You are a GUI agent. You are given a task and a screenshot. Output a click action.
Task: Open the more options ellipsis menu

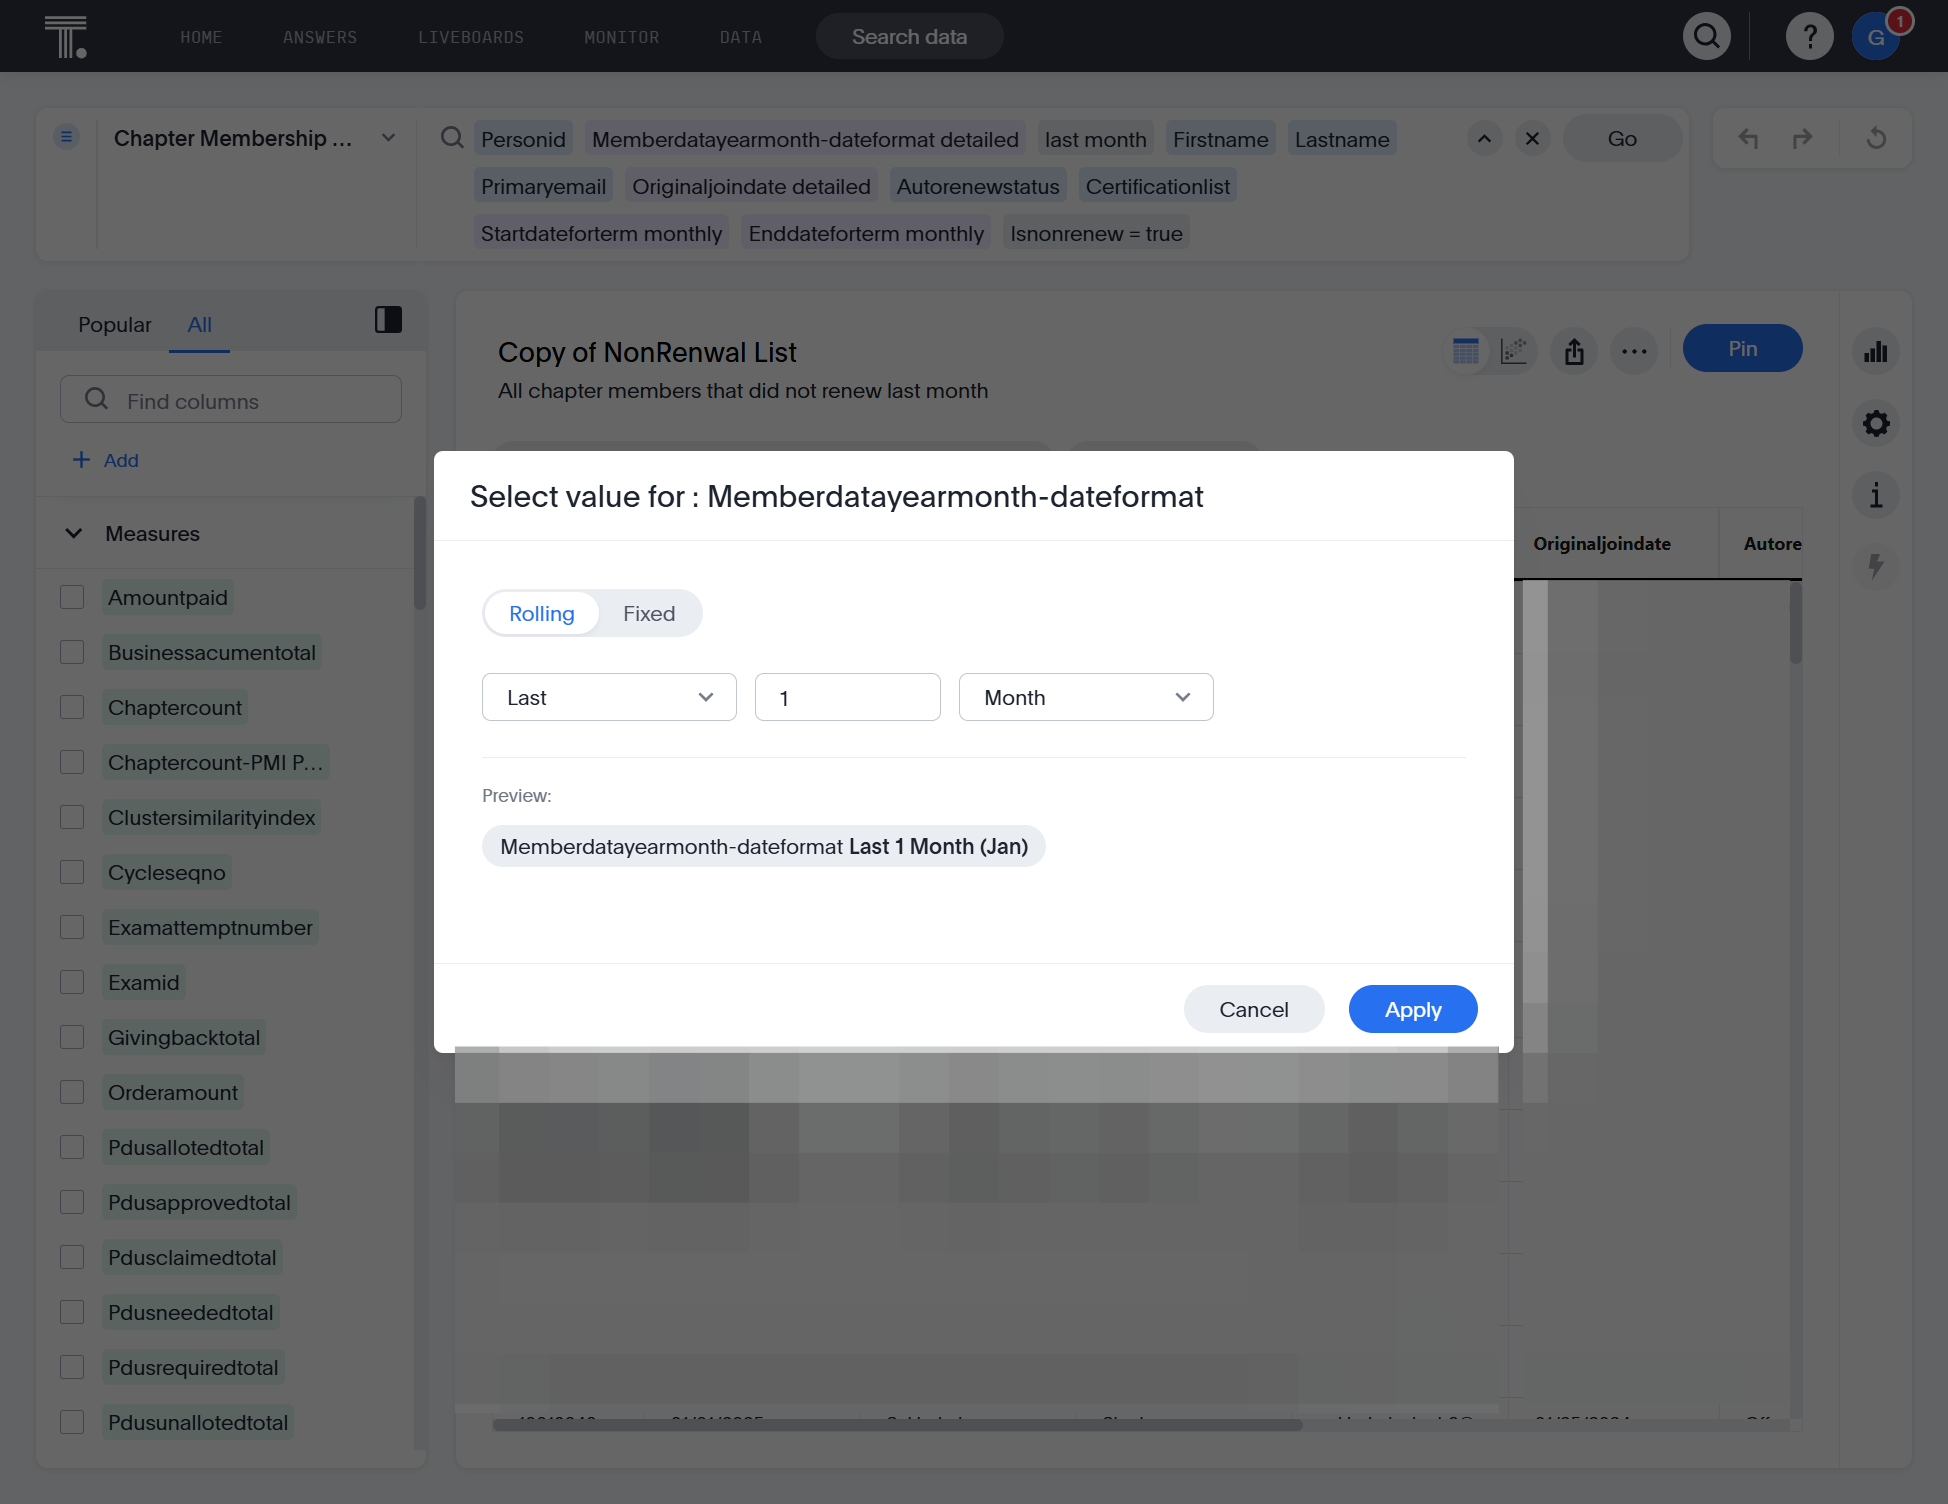pyautogui.click(x=1634, y=351)
